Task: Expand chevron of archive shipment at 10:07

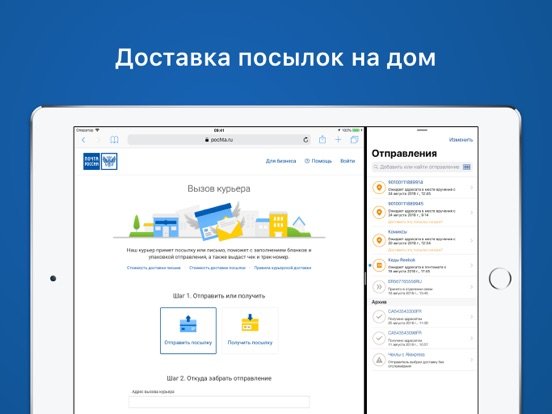Action: coord(472,338)
